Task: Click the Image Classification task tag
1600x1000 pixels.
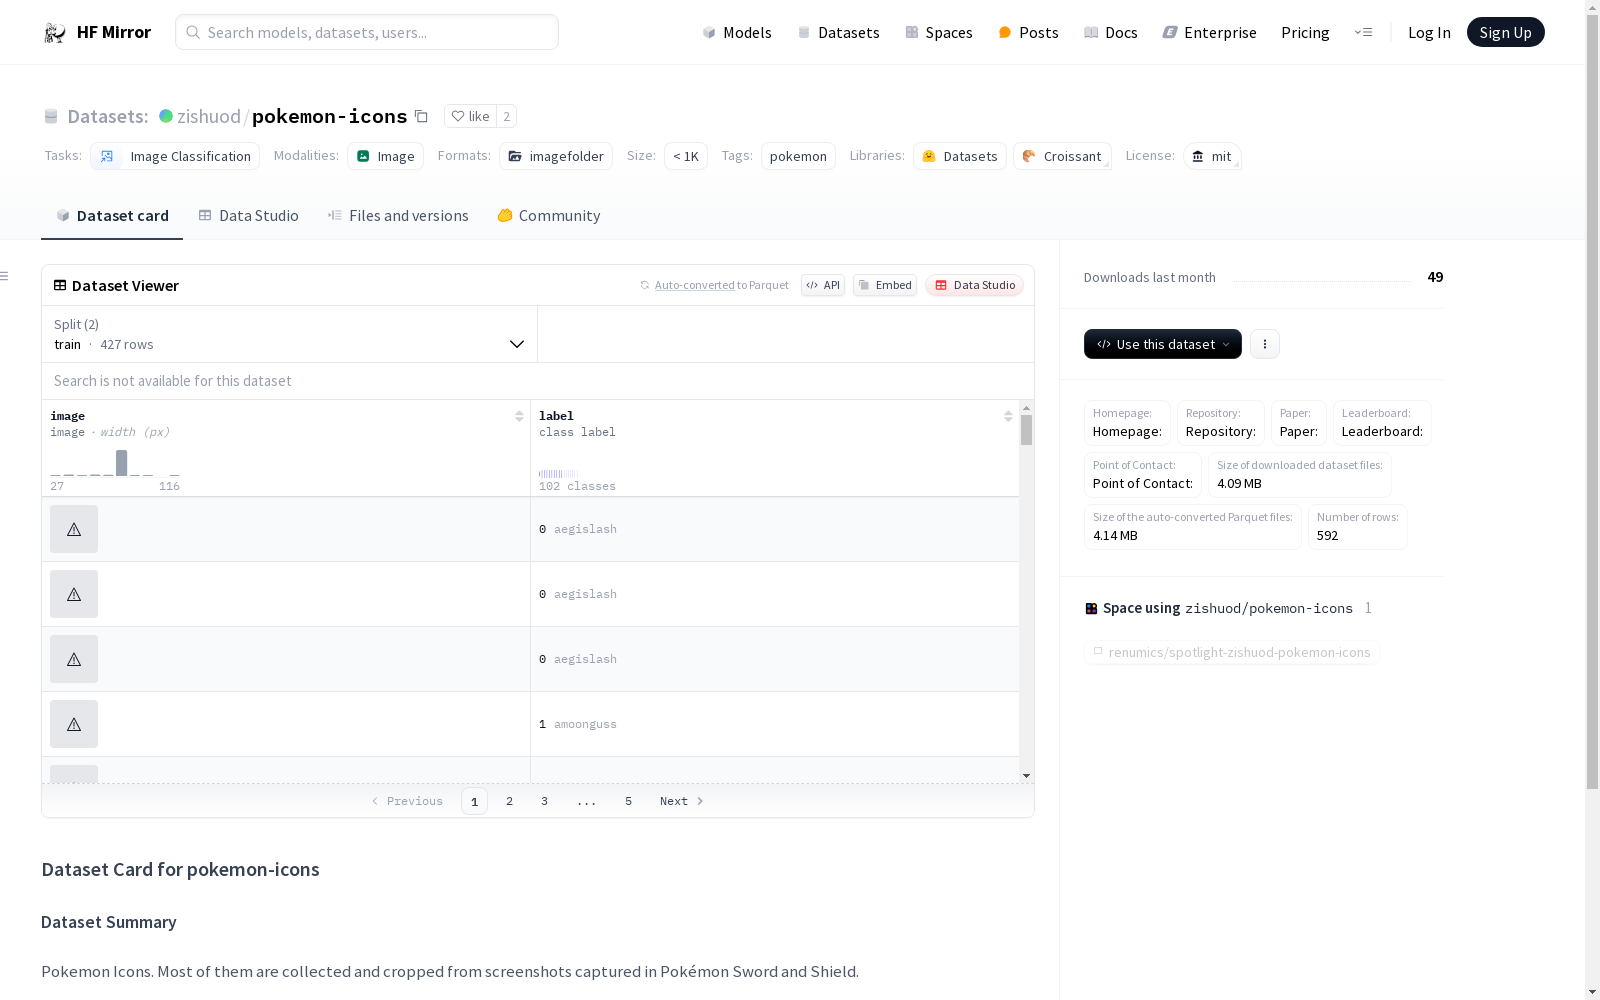Action: point(175,156)
